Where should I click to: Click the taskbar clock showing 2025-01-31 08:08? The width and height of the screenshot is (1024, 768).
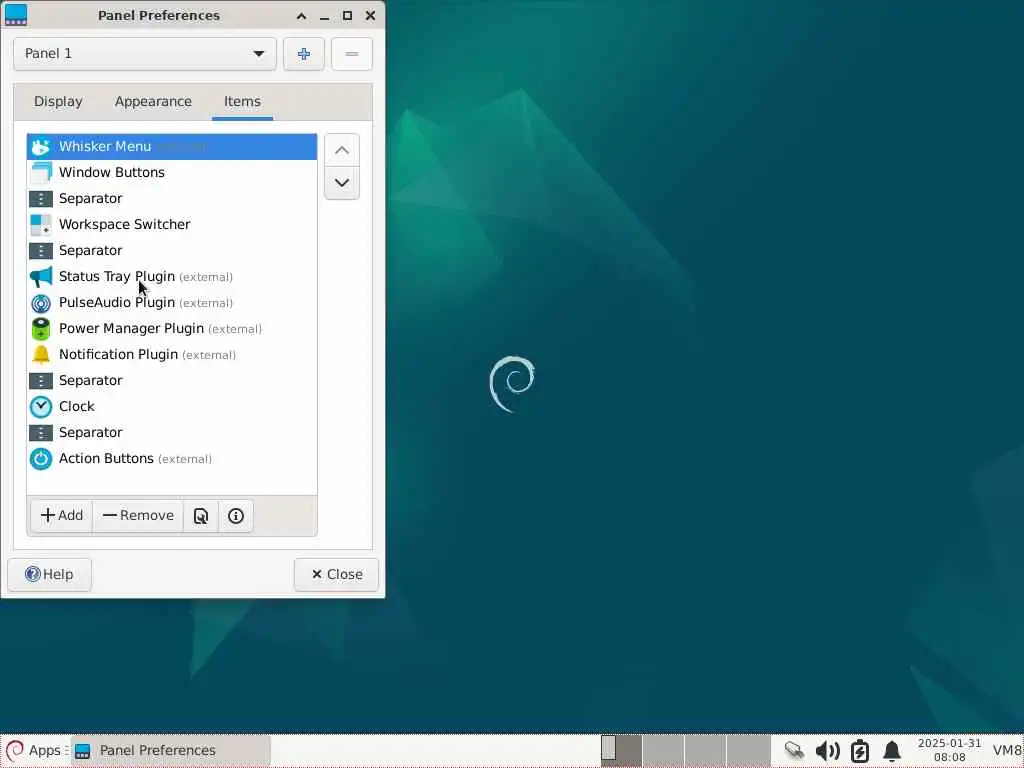click(x=949, y=750)
